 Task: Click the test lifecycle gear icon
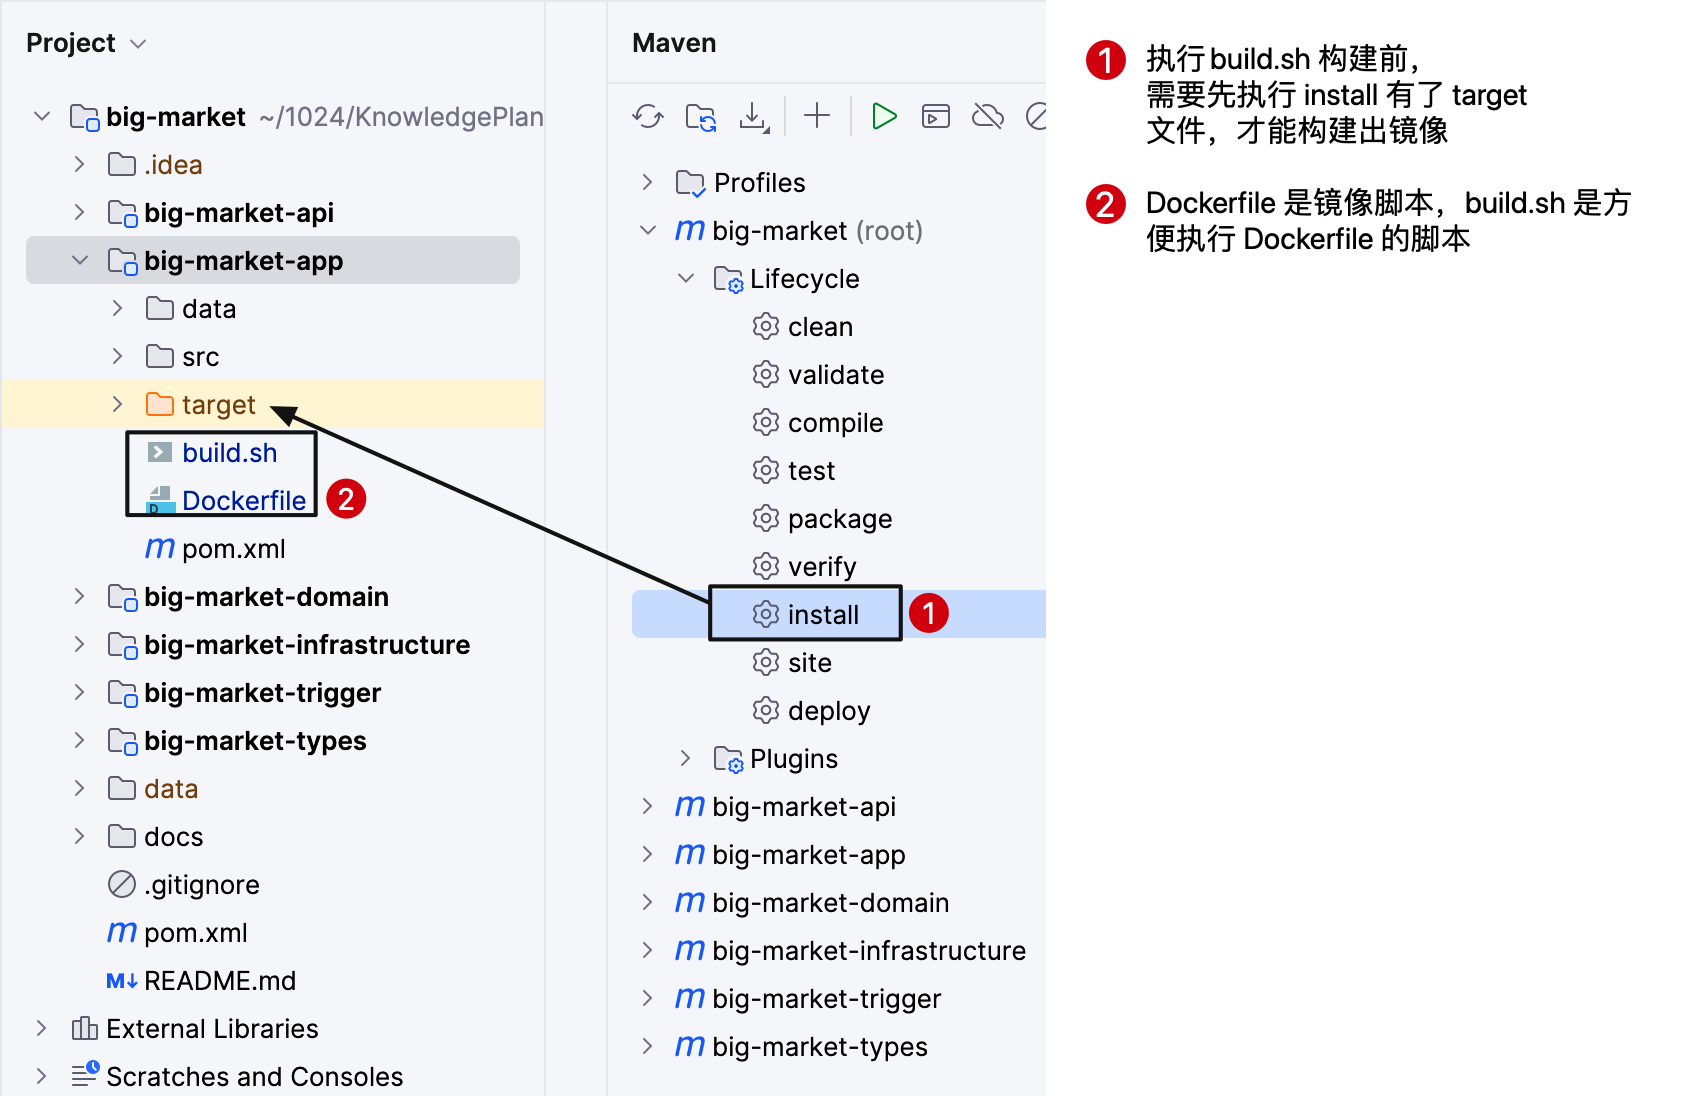(x=766, y=470)
